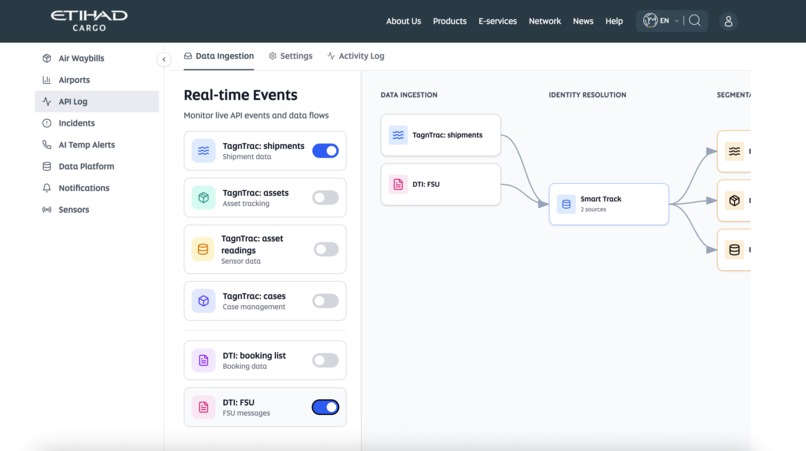The height and width of the screenshot is (451, 806).
Task: Go to Air Waybills in sidebar
Action: tap(97, 58)
